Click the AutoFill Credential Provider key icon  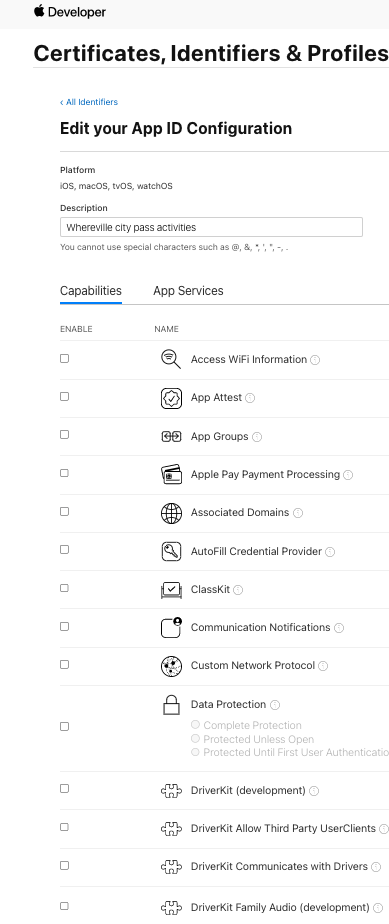point(171,551)
